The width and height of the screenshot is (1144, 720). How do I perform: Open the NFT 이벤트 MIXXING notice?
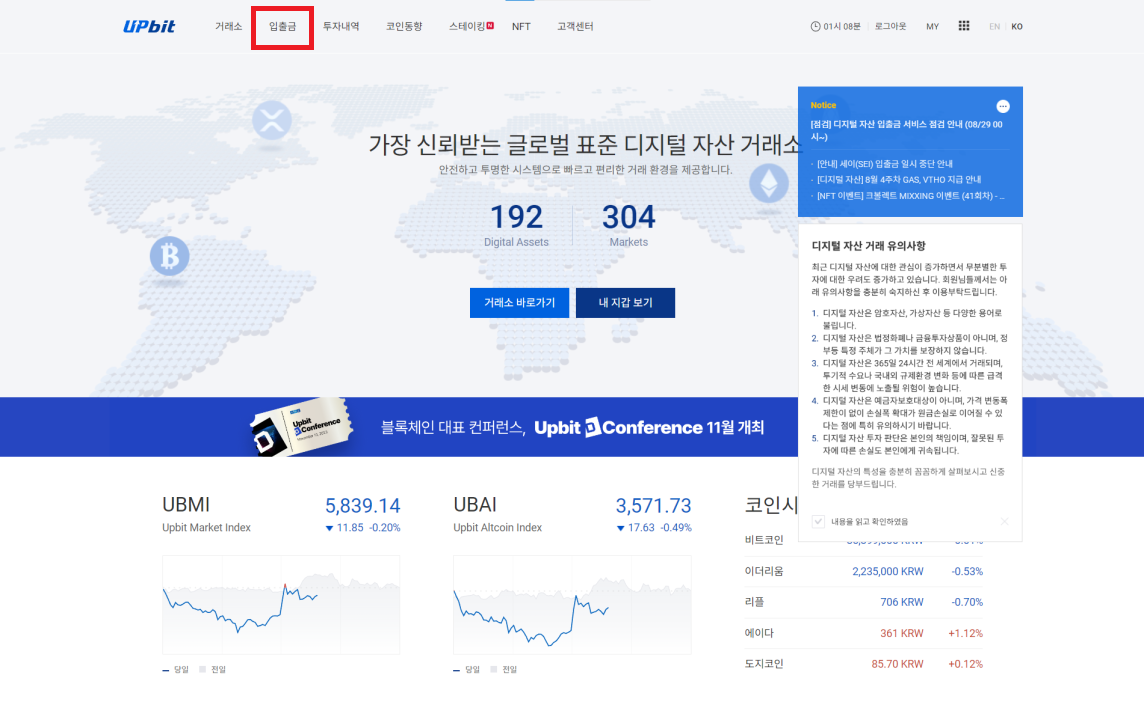click(911, 196)
